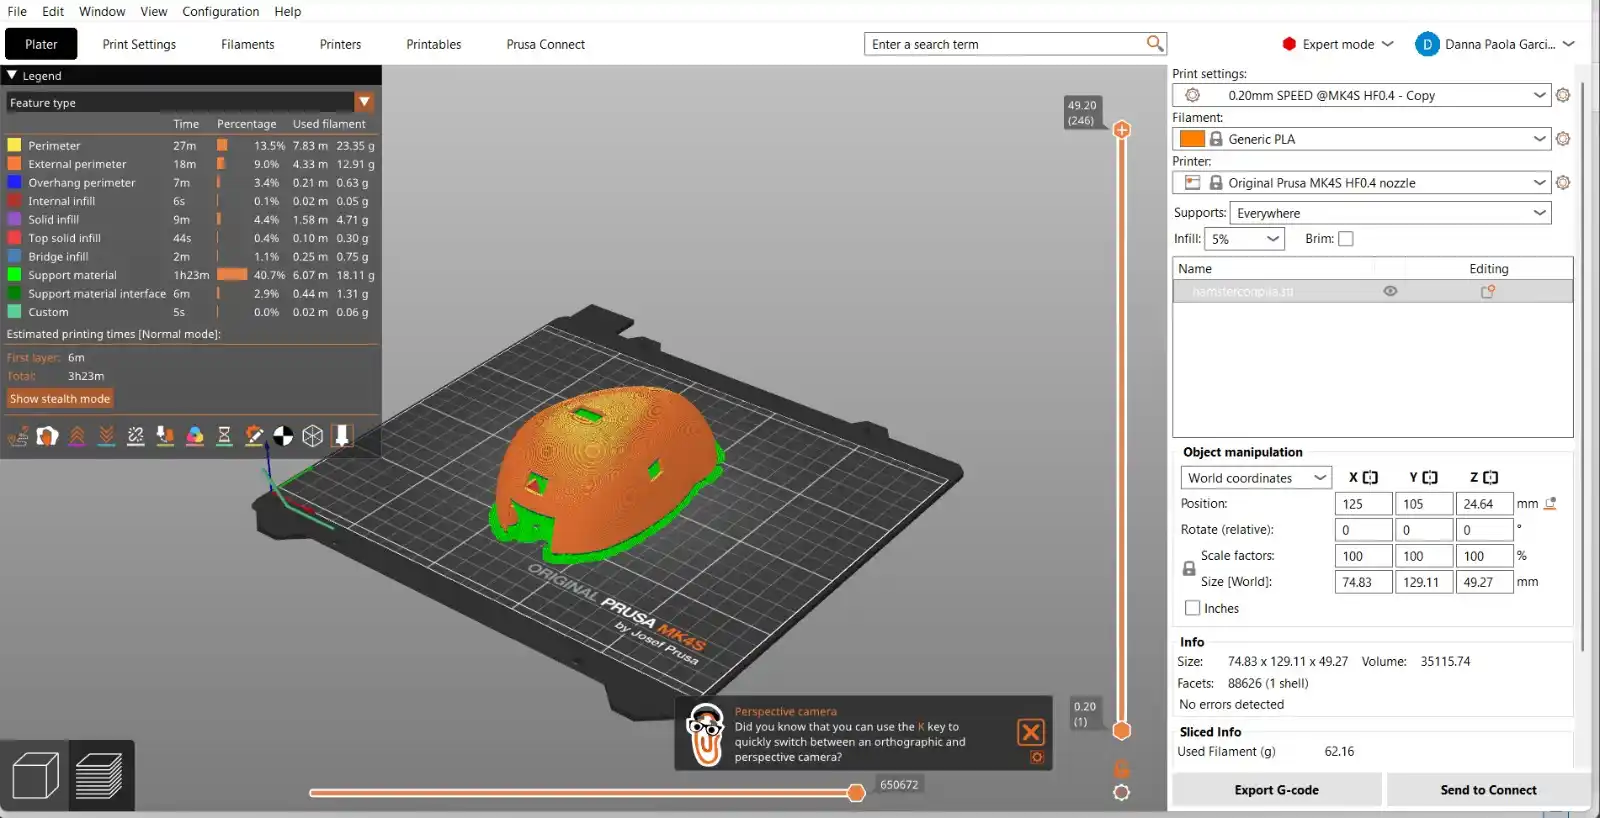This screenshot has width=1600, height=818.
Task: Open the Configuration menu
Action: click(x=220, y=11)
